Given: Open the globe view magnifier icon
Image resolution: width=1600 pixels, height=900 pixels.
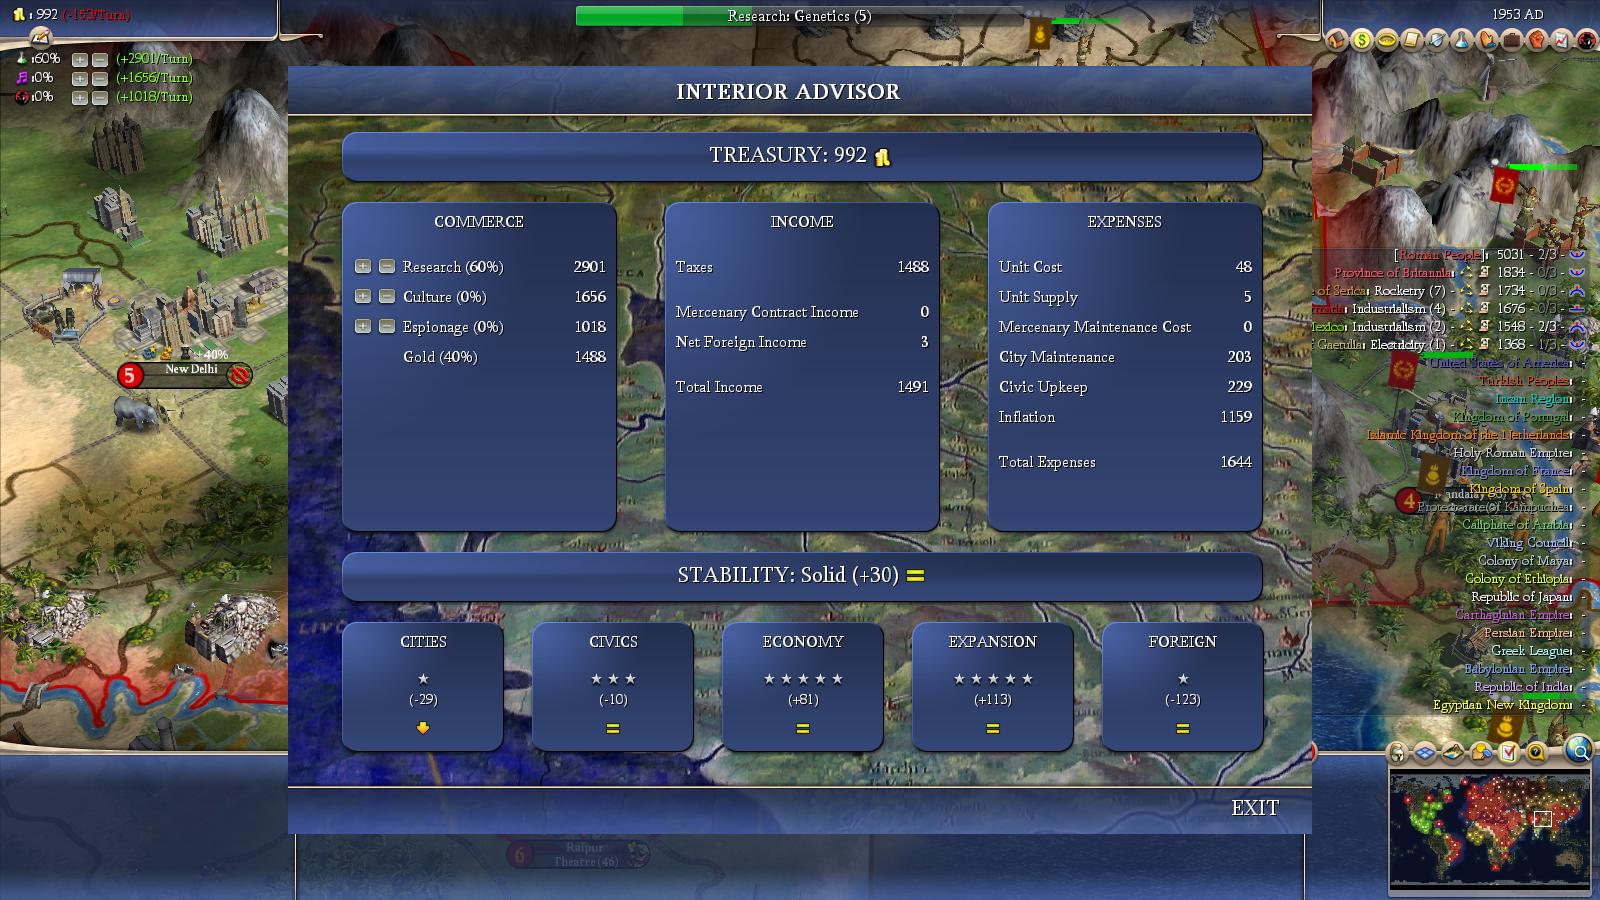Looking at the screenshot, I should pos(1579,750).
